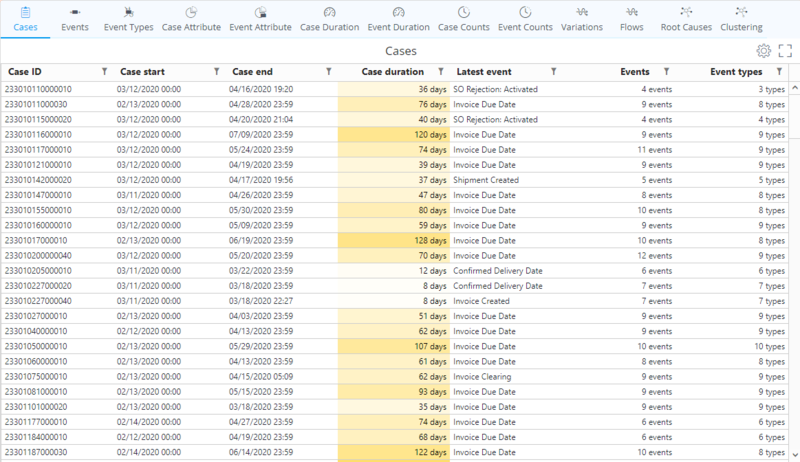
Task: Select the Clustering network icon
Action: tap(741, 12)
